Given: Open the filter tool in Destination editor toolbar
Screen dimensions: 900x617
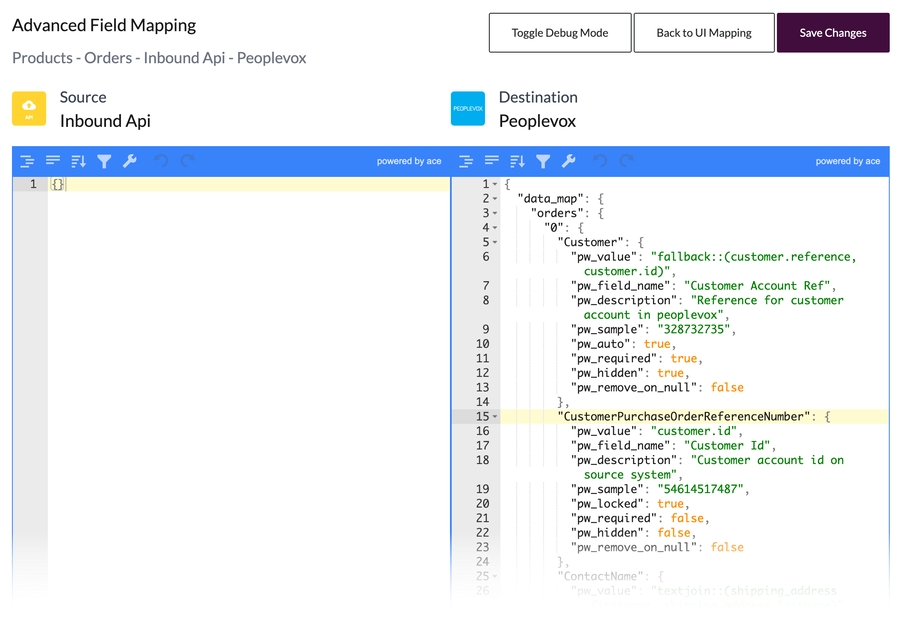Looking at the screenshot, I should (x=543, y=161).
